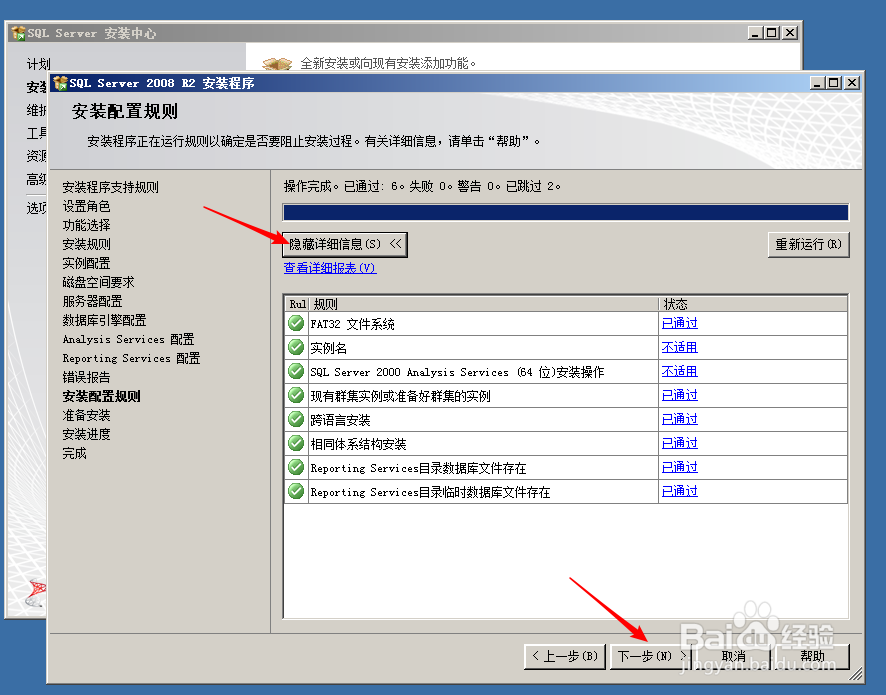Click 规则 column header
886x695 pixels.
tap(484, 304)
